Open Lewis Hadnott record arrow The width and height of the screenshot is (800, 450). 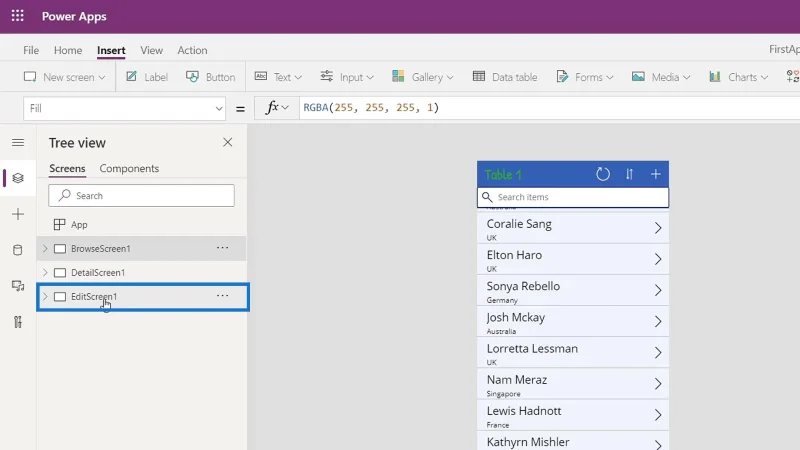coord(658,415)
